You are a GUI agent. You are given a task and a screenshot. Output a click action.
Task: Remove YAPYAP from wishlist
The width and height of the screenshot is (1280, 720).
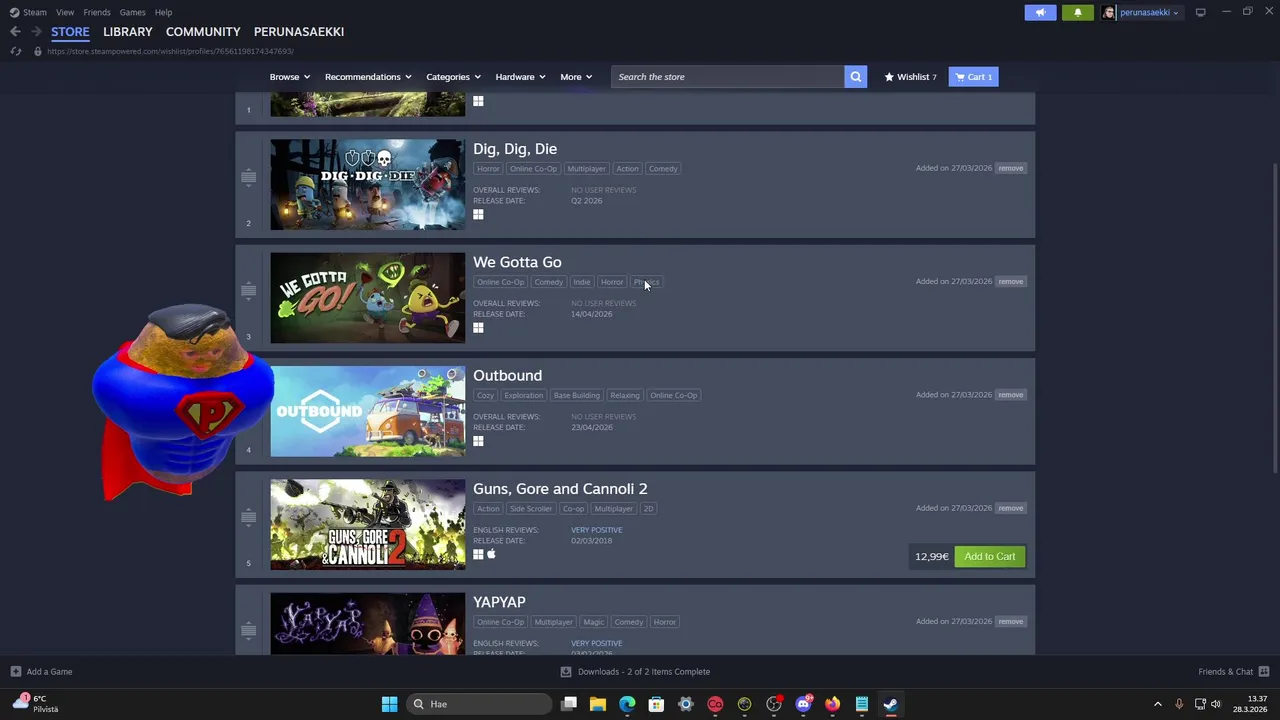[x=1010, y=621]
